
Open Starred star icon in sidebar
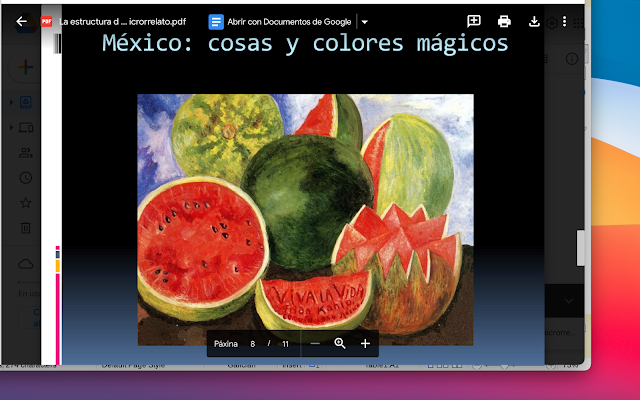click(25, 202)
